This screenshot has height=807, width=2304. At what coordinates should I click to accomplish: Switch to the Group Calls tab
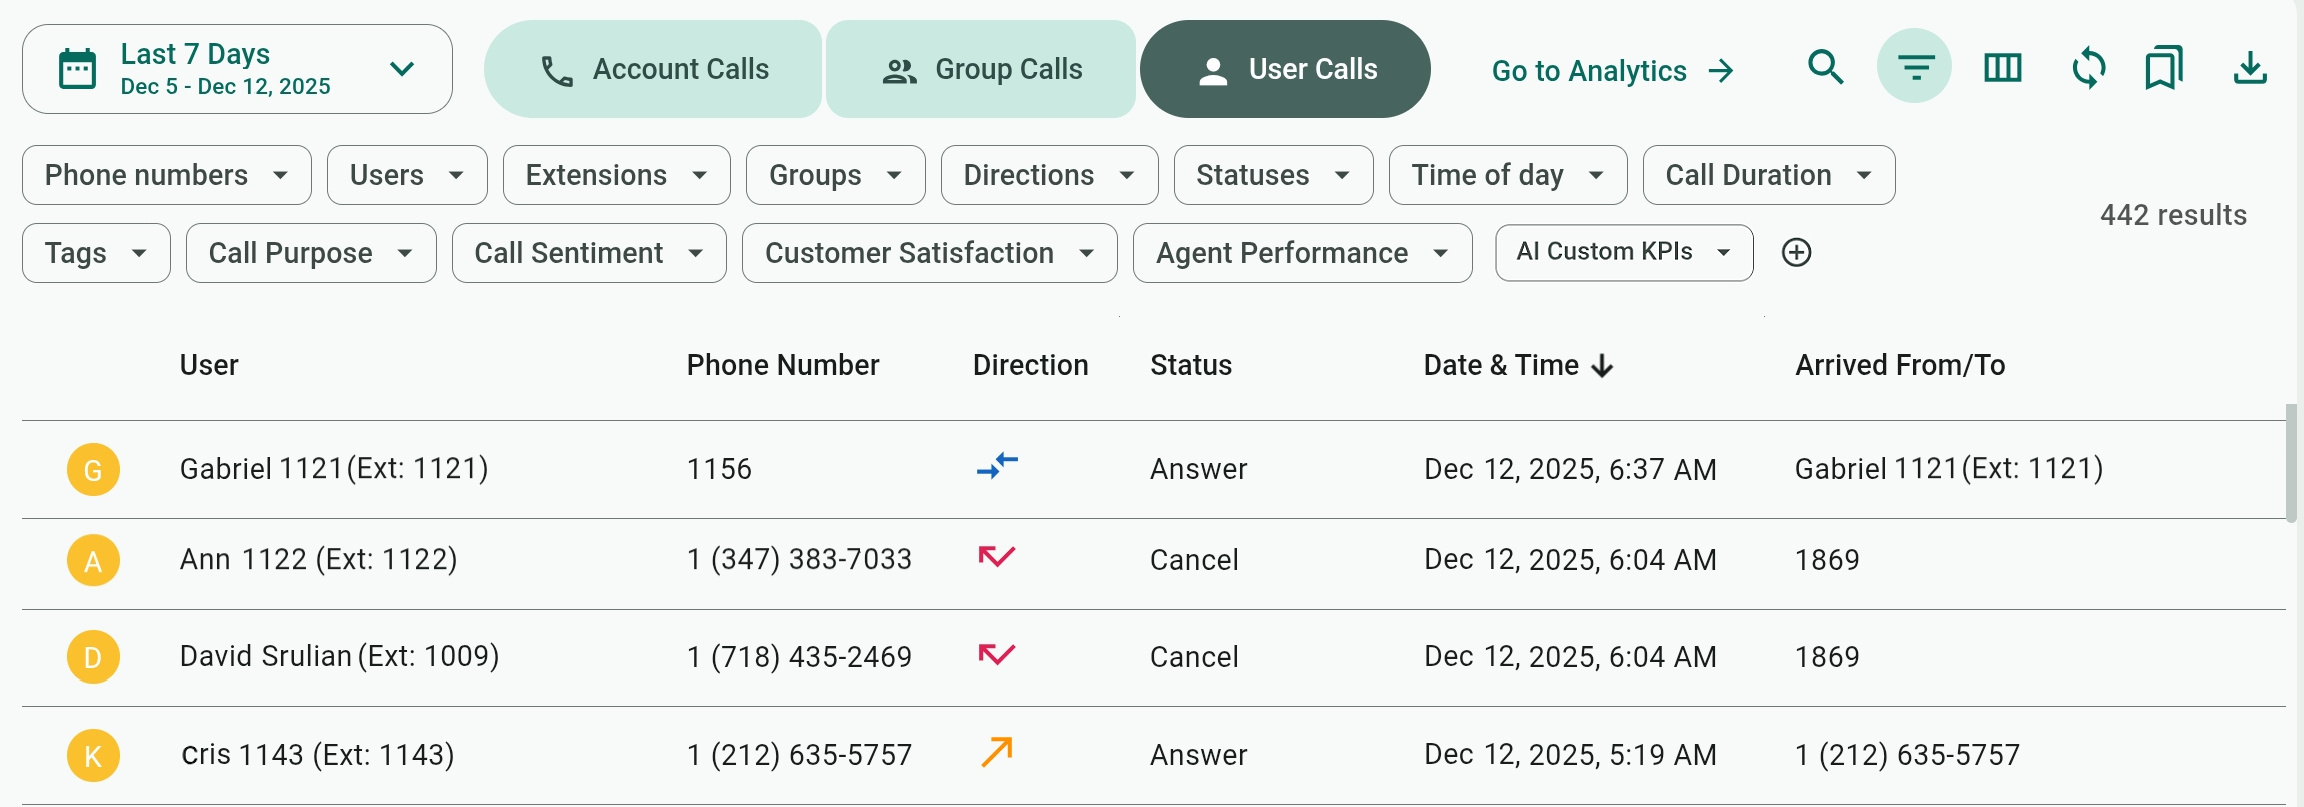point(981,69)
